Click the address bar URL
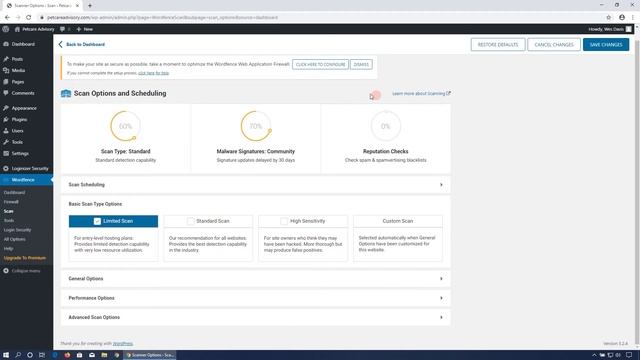The width and height of the screenshot is (640, 360). coord(162,18)
